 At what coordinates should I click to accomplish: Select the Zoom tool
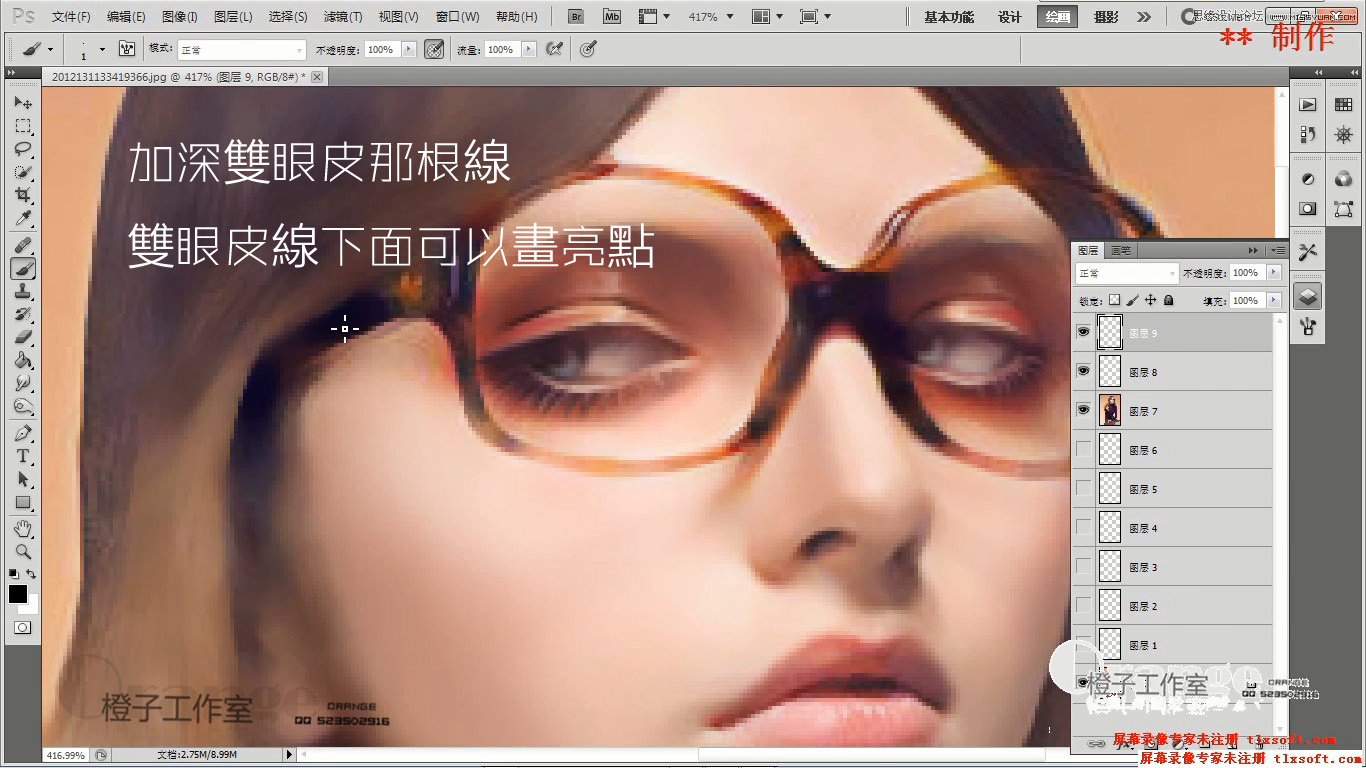pos(22,551)
